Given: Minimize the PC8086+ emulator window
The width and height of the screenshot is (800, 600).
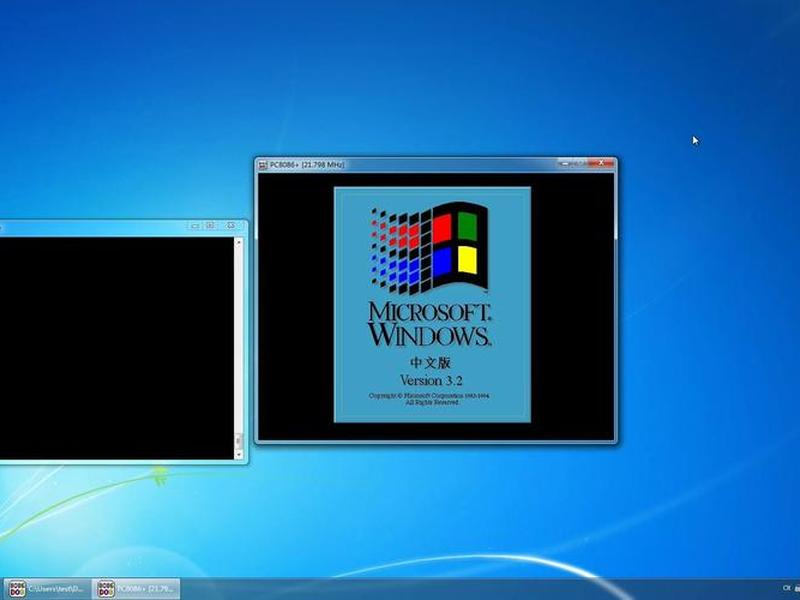Looking at the screenshot, I should (564, 163).
